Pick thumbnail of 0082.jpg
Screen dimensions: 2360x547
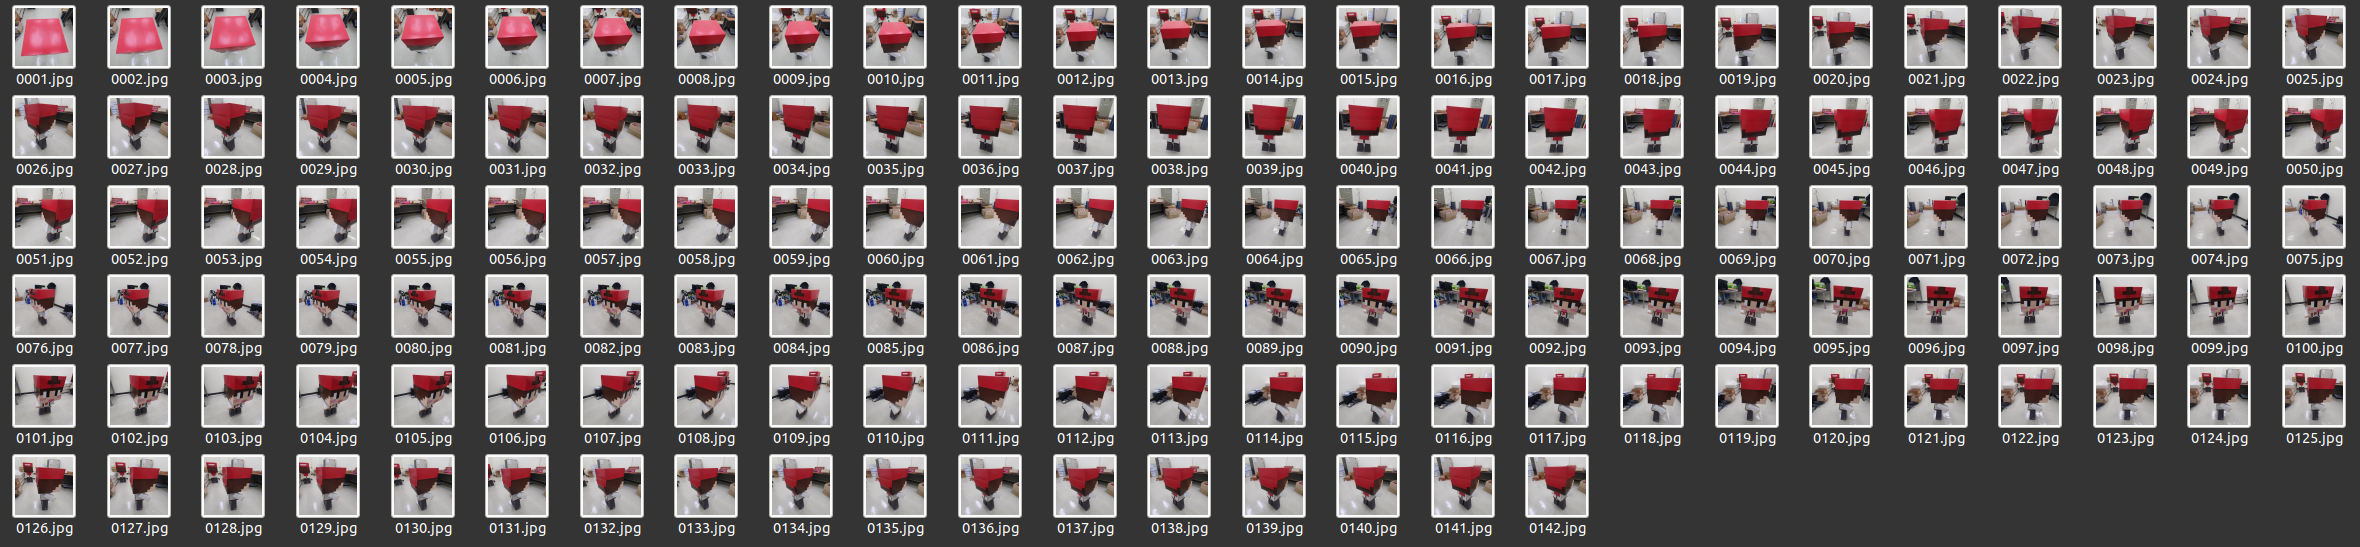coord(612,306)
